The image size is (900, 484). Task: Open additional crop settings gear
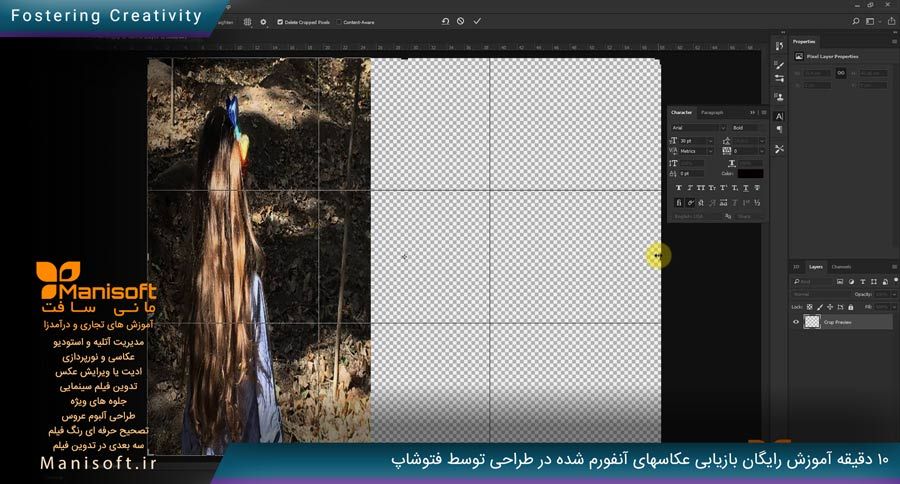(263, 22)
